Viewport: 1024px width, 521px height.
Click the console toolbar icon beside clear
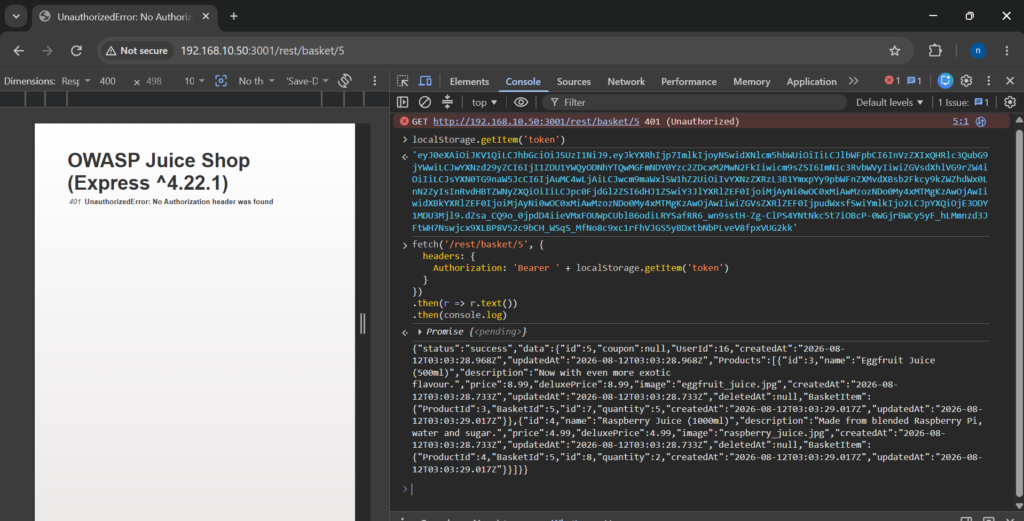(x=447, y=102)
